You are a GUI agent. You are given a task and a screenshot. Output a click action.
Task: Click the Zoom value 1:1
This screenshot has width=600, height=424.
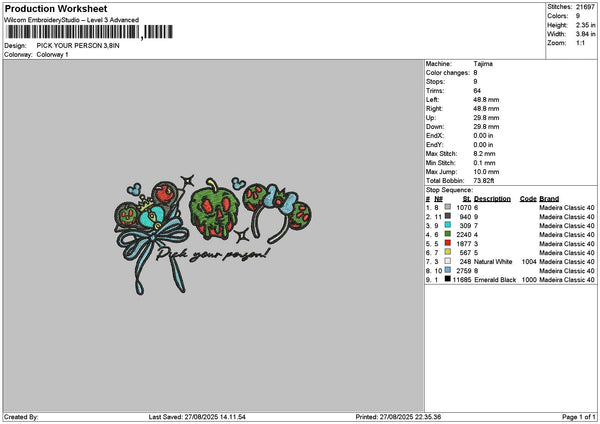click(x=580, y=43)
